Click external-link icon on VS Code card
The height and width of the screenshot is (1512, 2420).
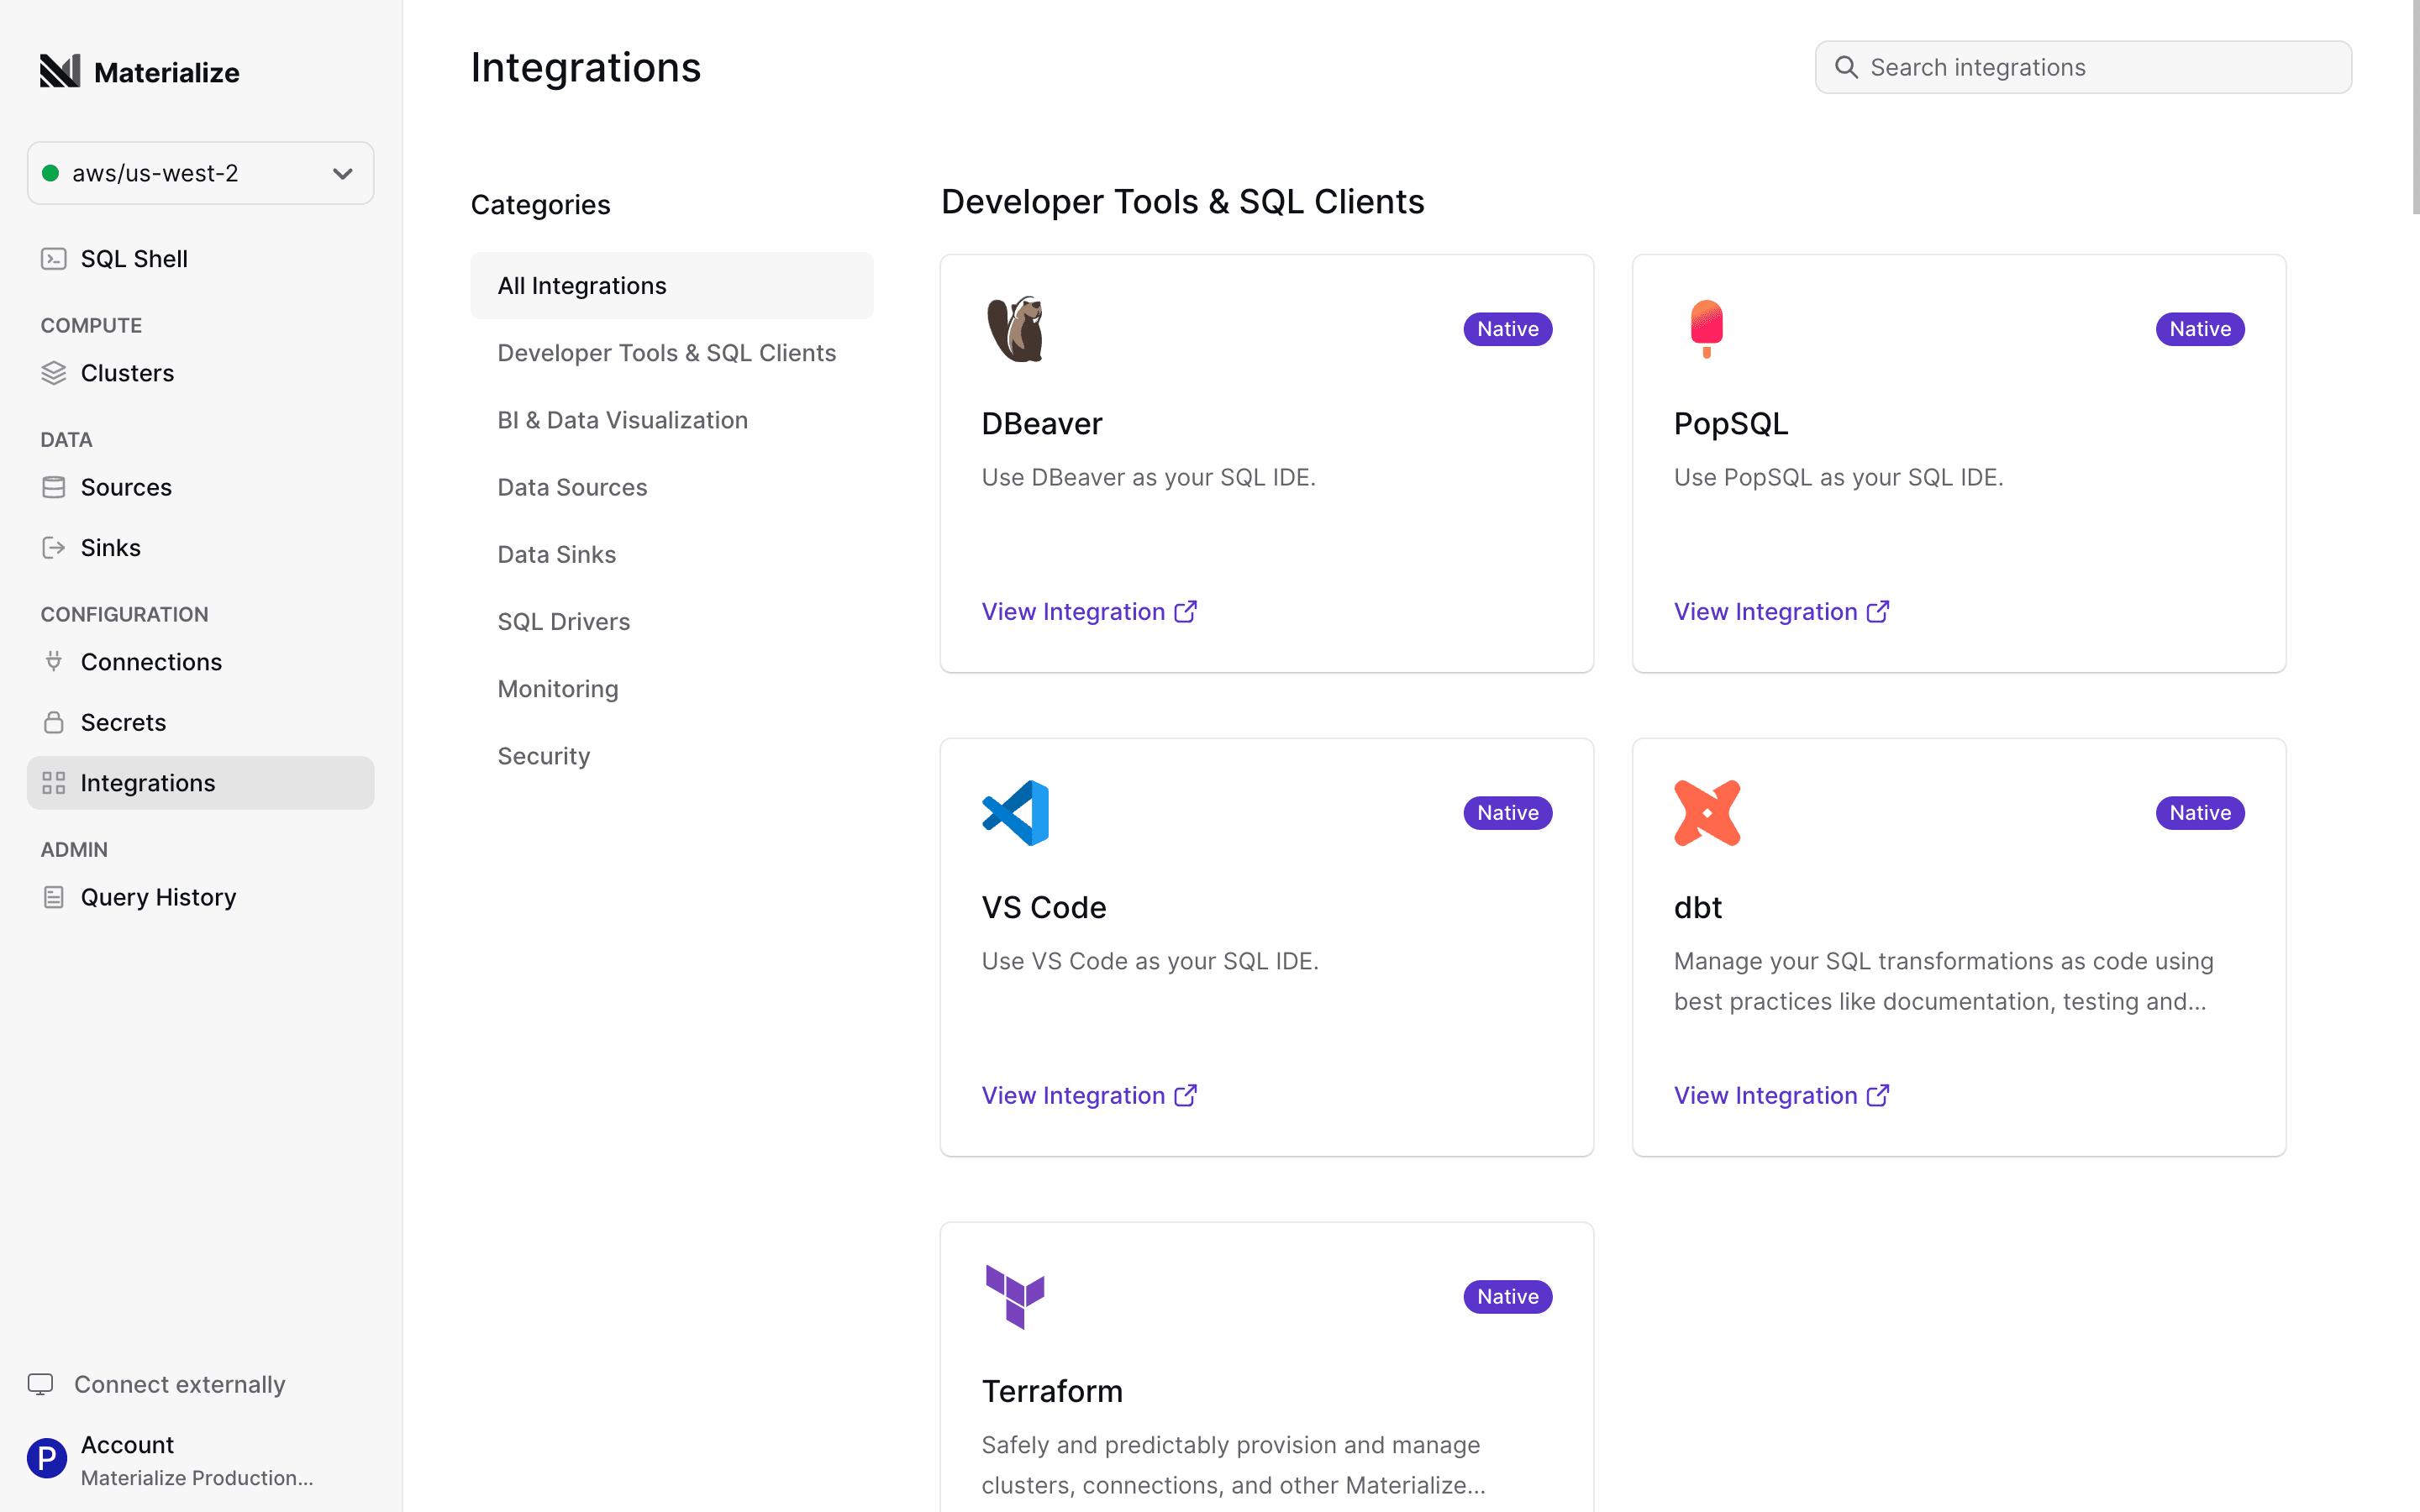coord(1186,1096)
